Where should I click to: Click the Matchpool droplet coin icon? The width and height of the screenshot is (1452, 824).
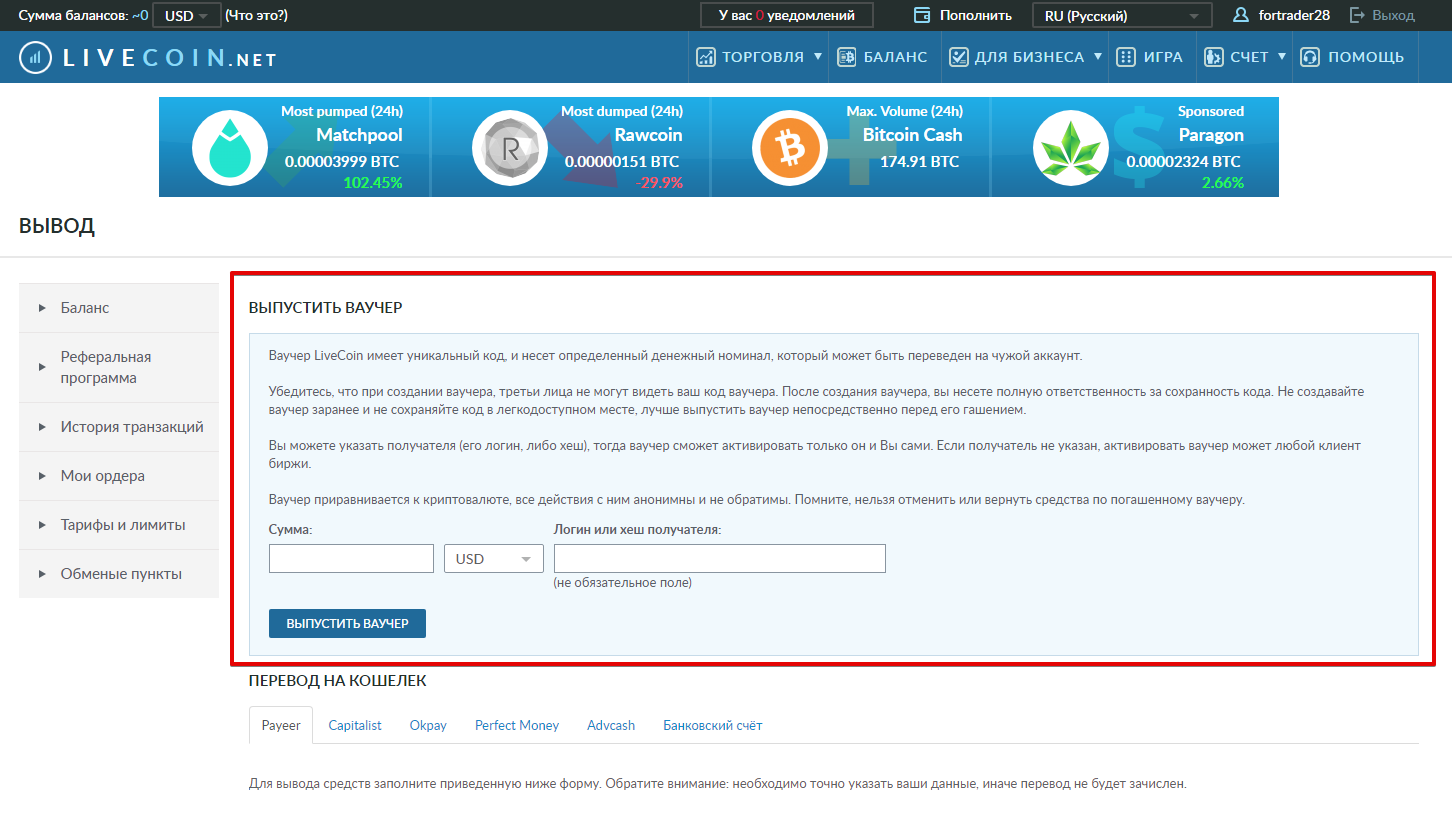pos(228,147)
